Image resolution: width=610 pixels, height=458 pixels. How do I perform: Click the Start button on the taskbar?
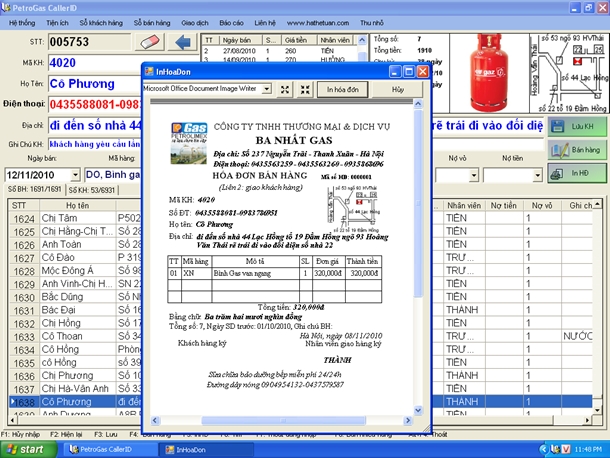coord(29,449)
